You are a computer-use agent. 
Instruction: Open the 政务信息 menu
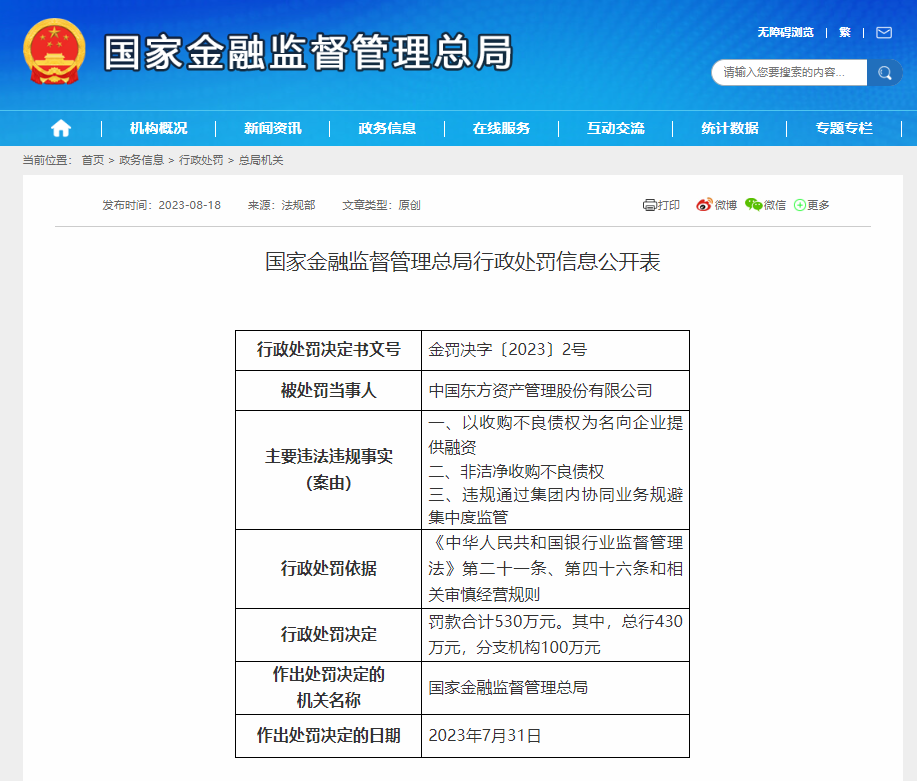(387, 128)
